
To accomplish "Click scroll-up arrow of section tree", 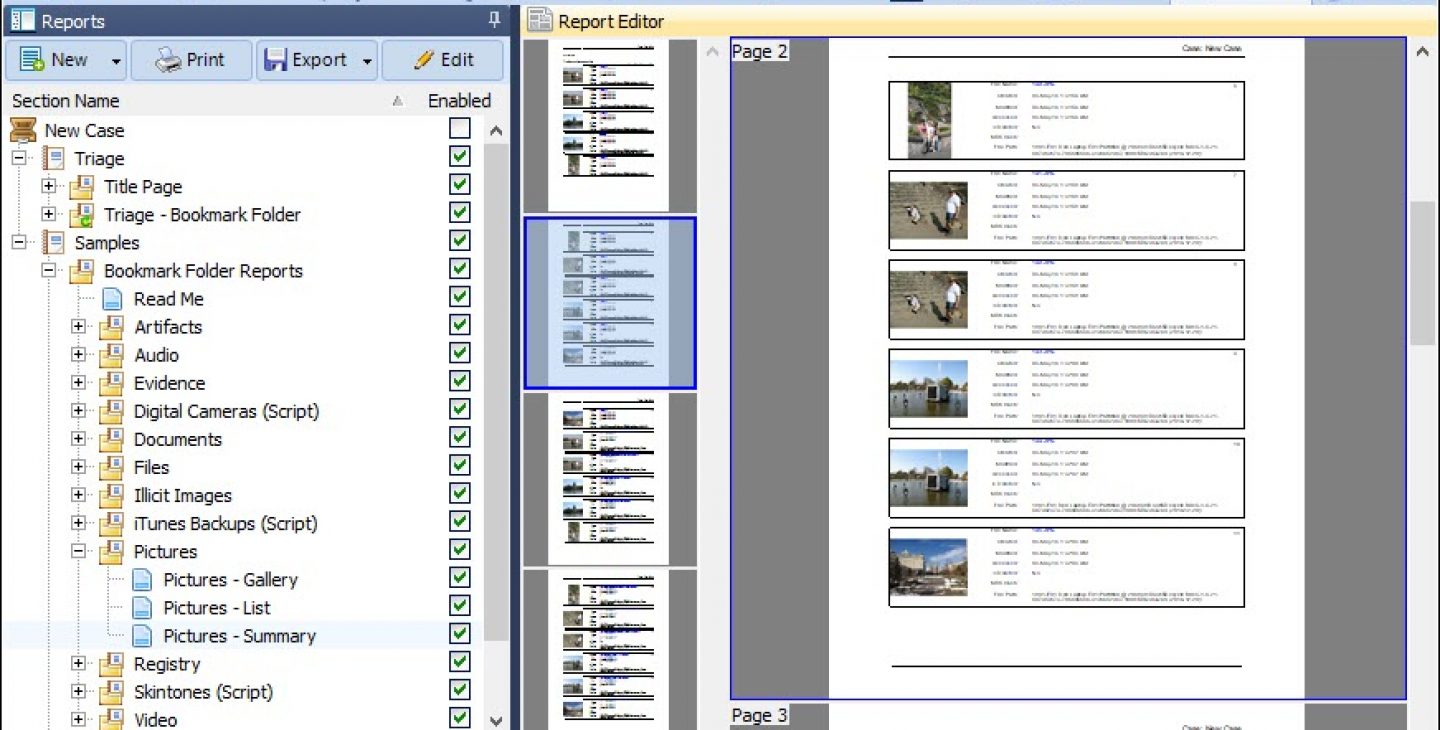I will (x=496, y=131).
